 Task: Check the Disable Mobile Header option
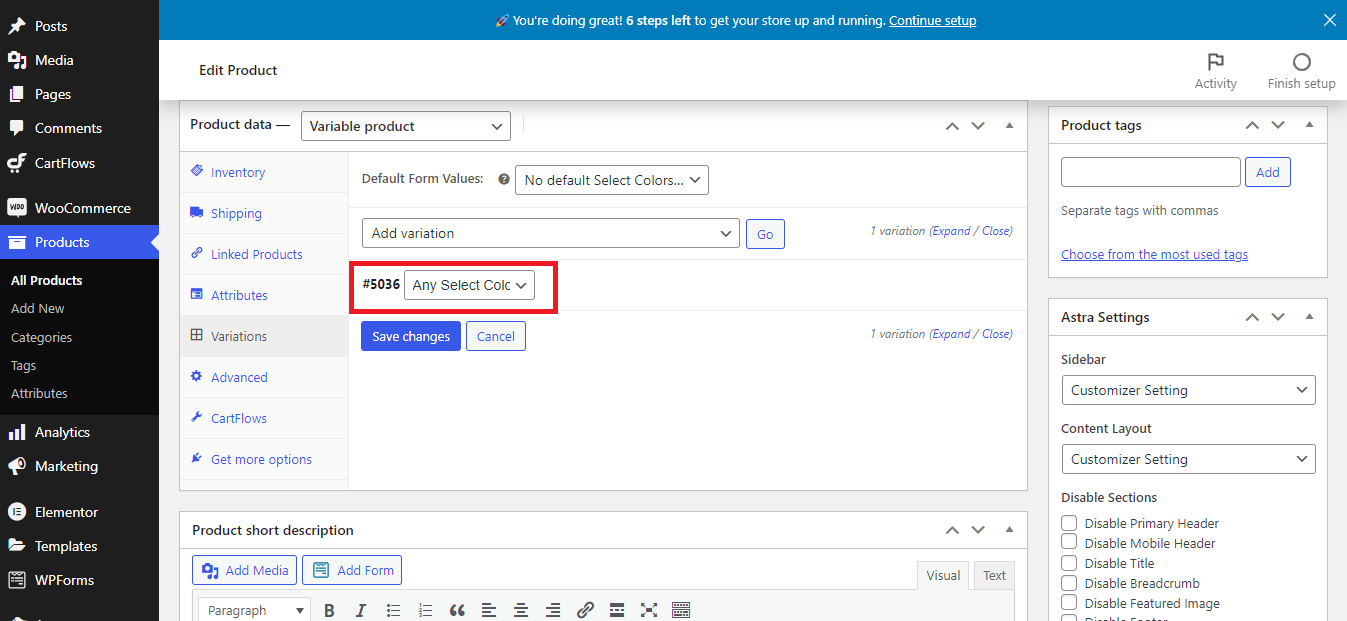point(1069,543)
